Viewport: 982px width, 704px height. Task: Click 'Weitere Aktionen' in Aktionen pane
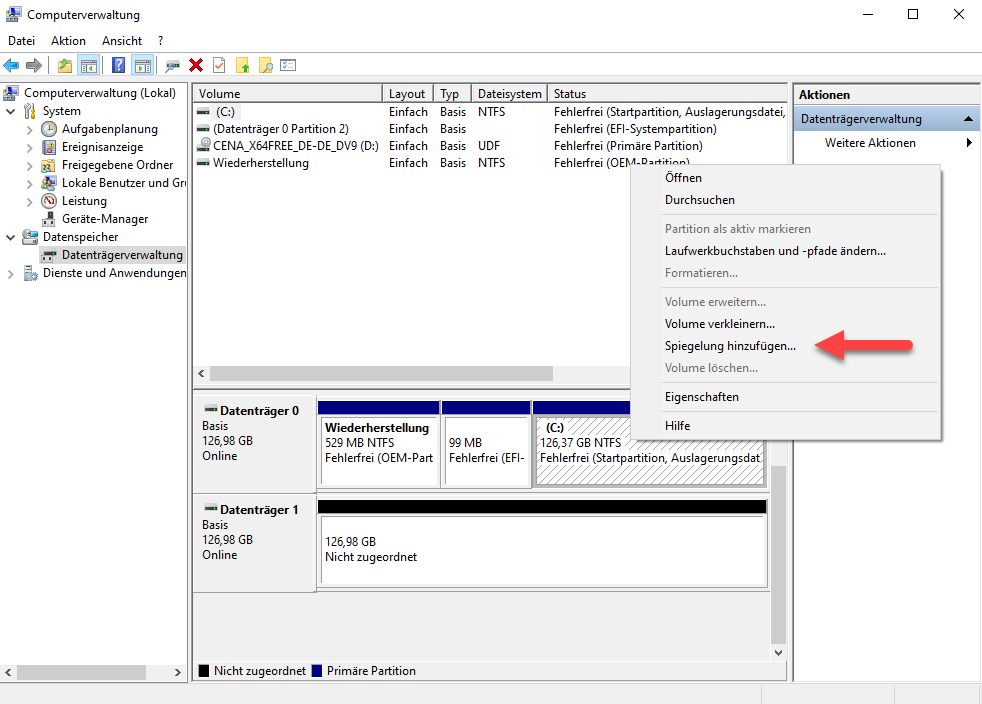point(869,143)
